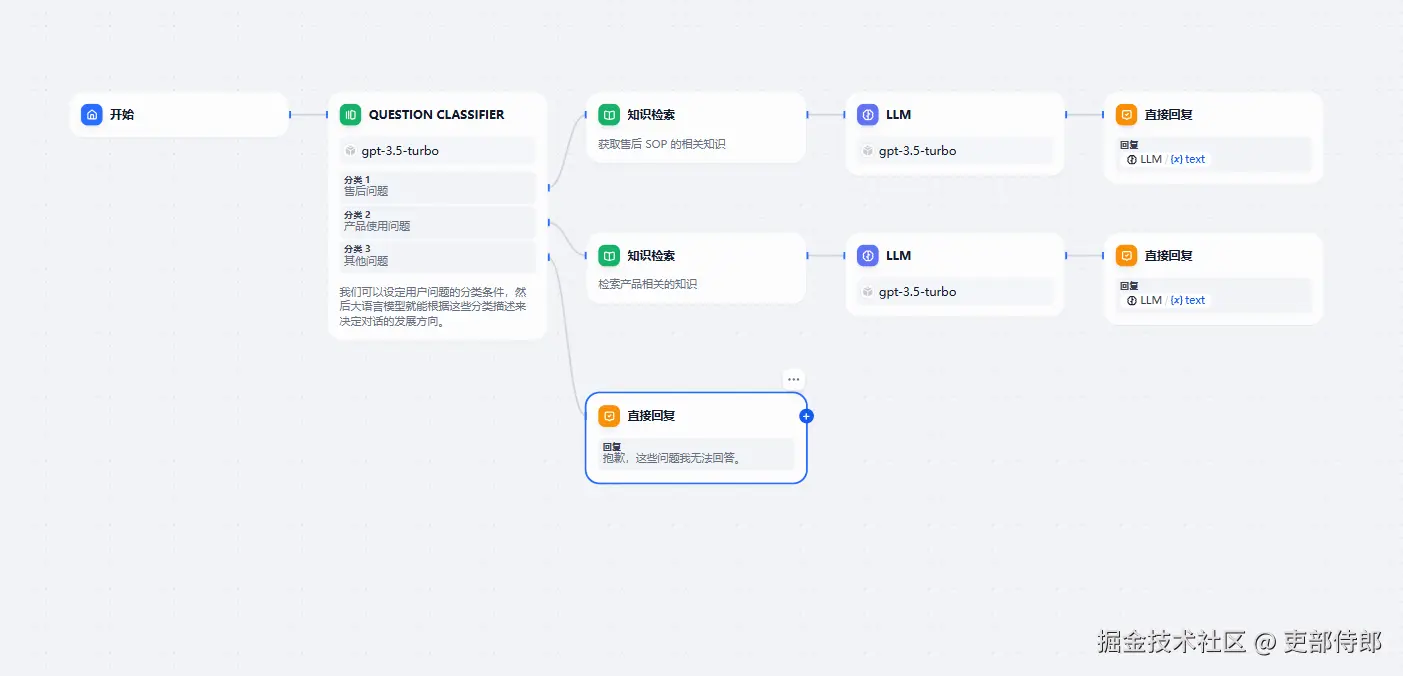Image resolution: width=1403 pixels, height=676 pixels.
Task: Click the purple LLM icon in the product branch
Action: pyautogui.click(x=868, y=256)
